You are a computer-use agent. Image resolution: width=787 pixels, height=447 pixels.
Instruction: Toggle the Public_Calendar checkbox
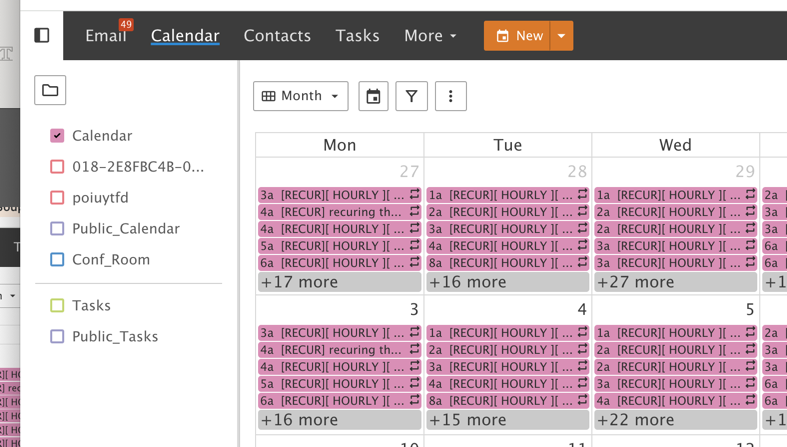point(57,229)
